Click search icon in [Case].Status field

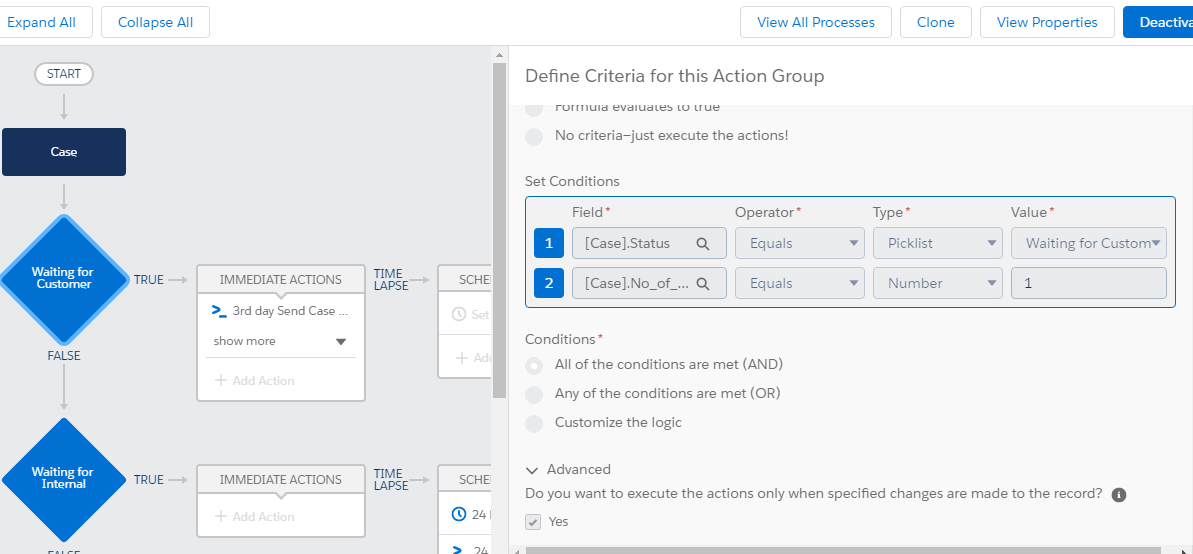pyautogui.click(x=703, y=243)
